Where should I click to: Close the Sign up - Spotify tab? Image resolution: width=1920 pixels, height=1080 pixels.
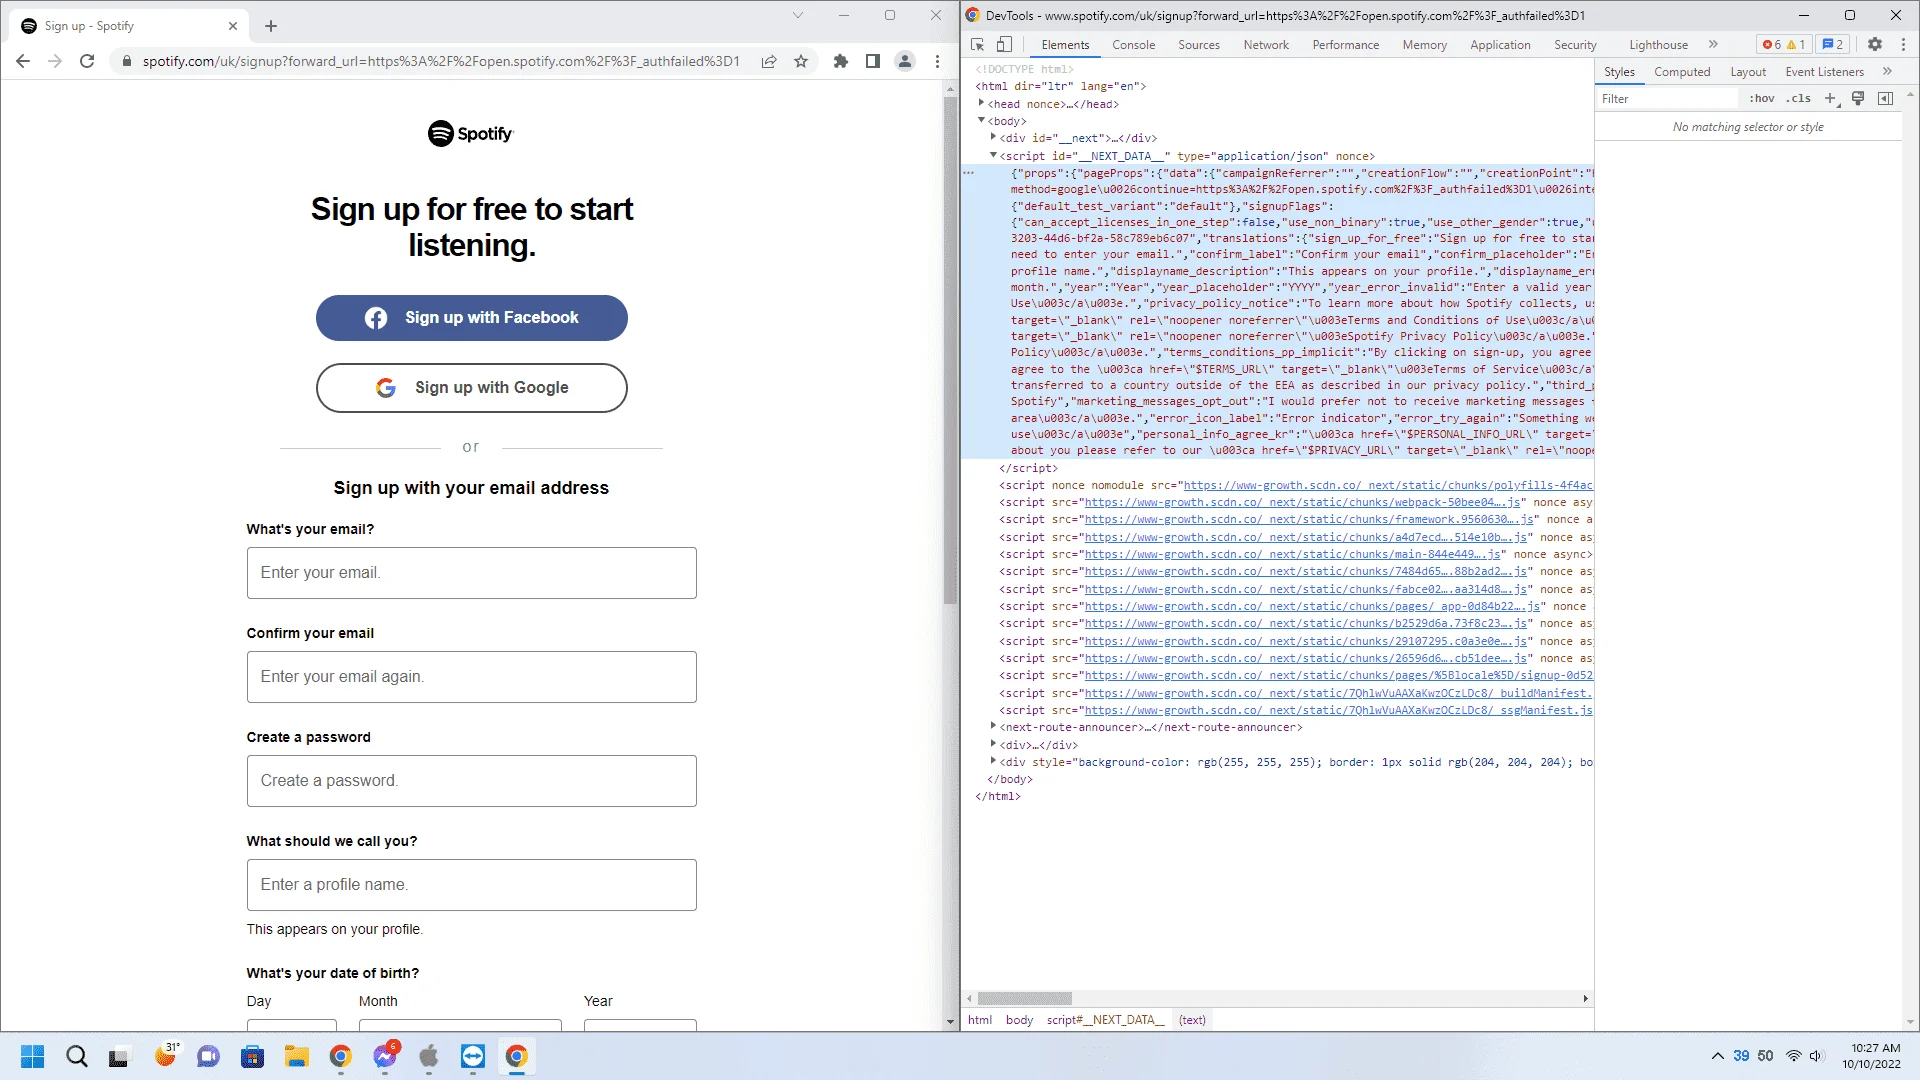(233, 26)
